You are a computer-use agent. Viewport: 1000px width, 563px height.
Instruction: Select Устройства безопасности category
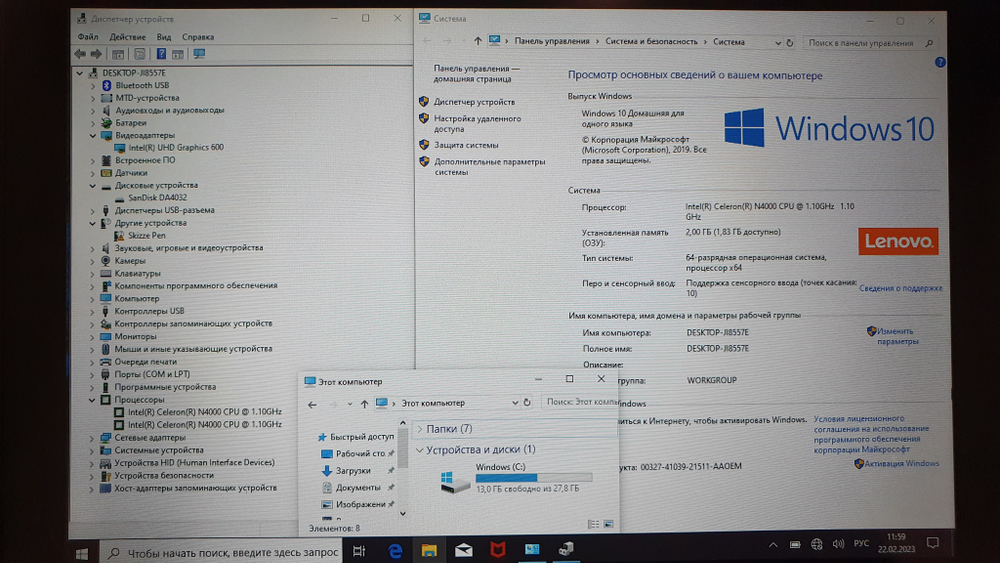click(x=164, y=476)
